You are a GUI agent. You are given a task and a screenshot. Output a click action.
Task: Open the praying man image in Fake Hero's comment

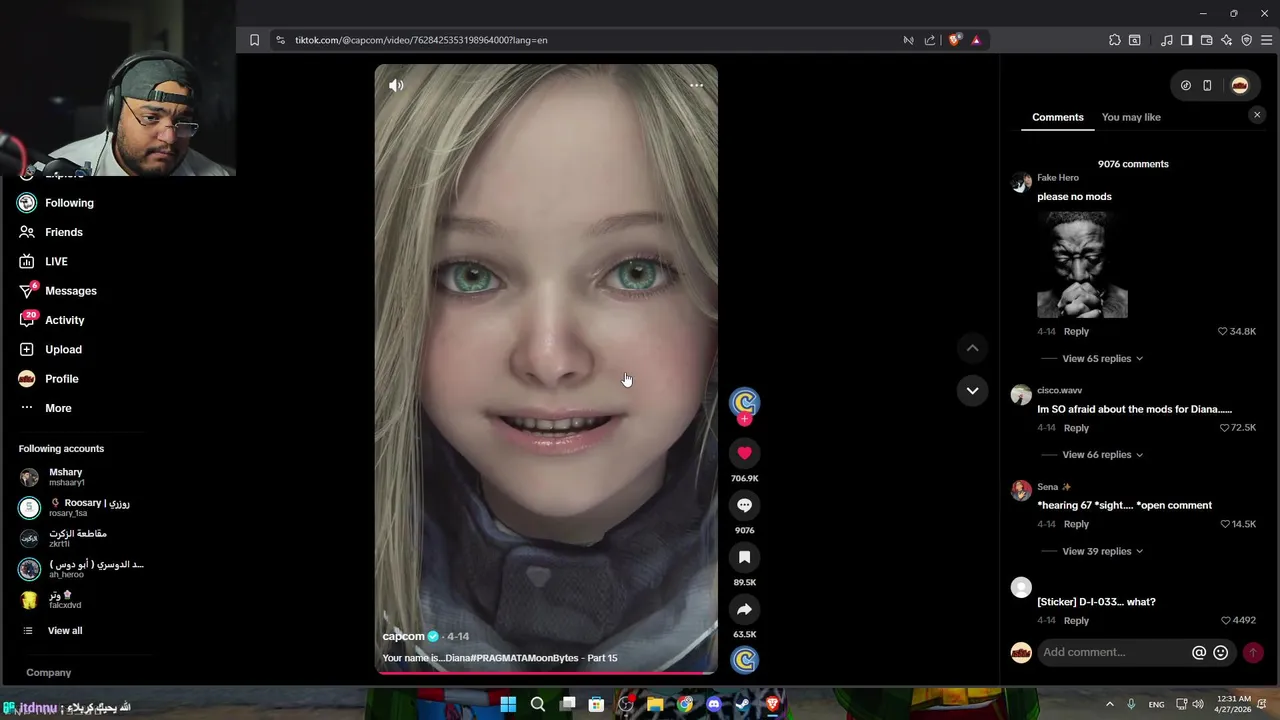click(x=1082, y=263)
